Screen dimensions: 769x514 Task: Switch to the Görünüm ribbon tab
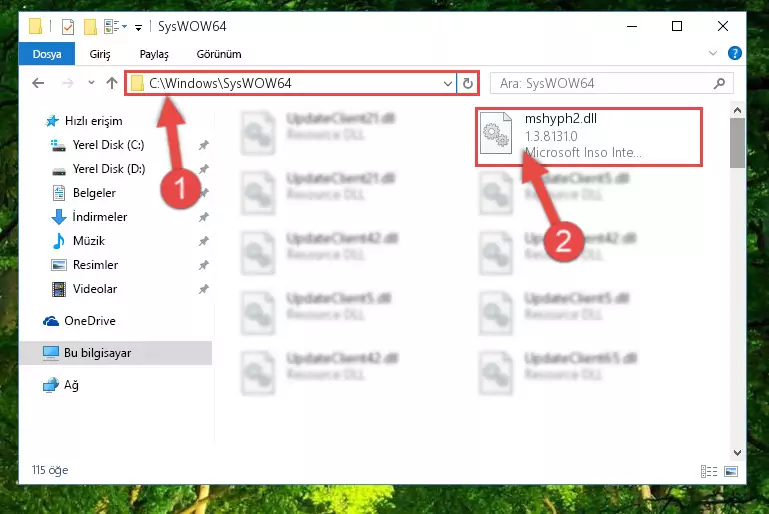coord(219,54)
